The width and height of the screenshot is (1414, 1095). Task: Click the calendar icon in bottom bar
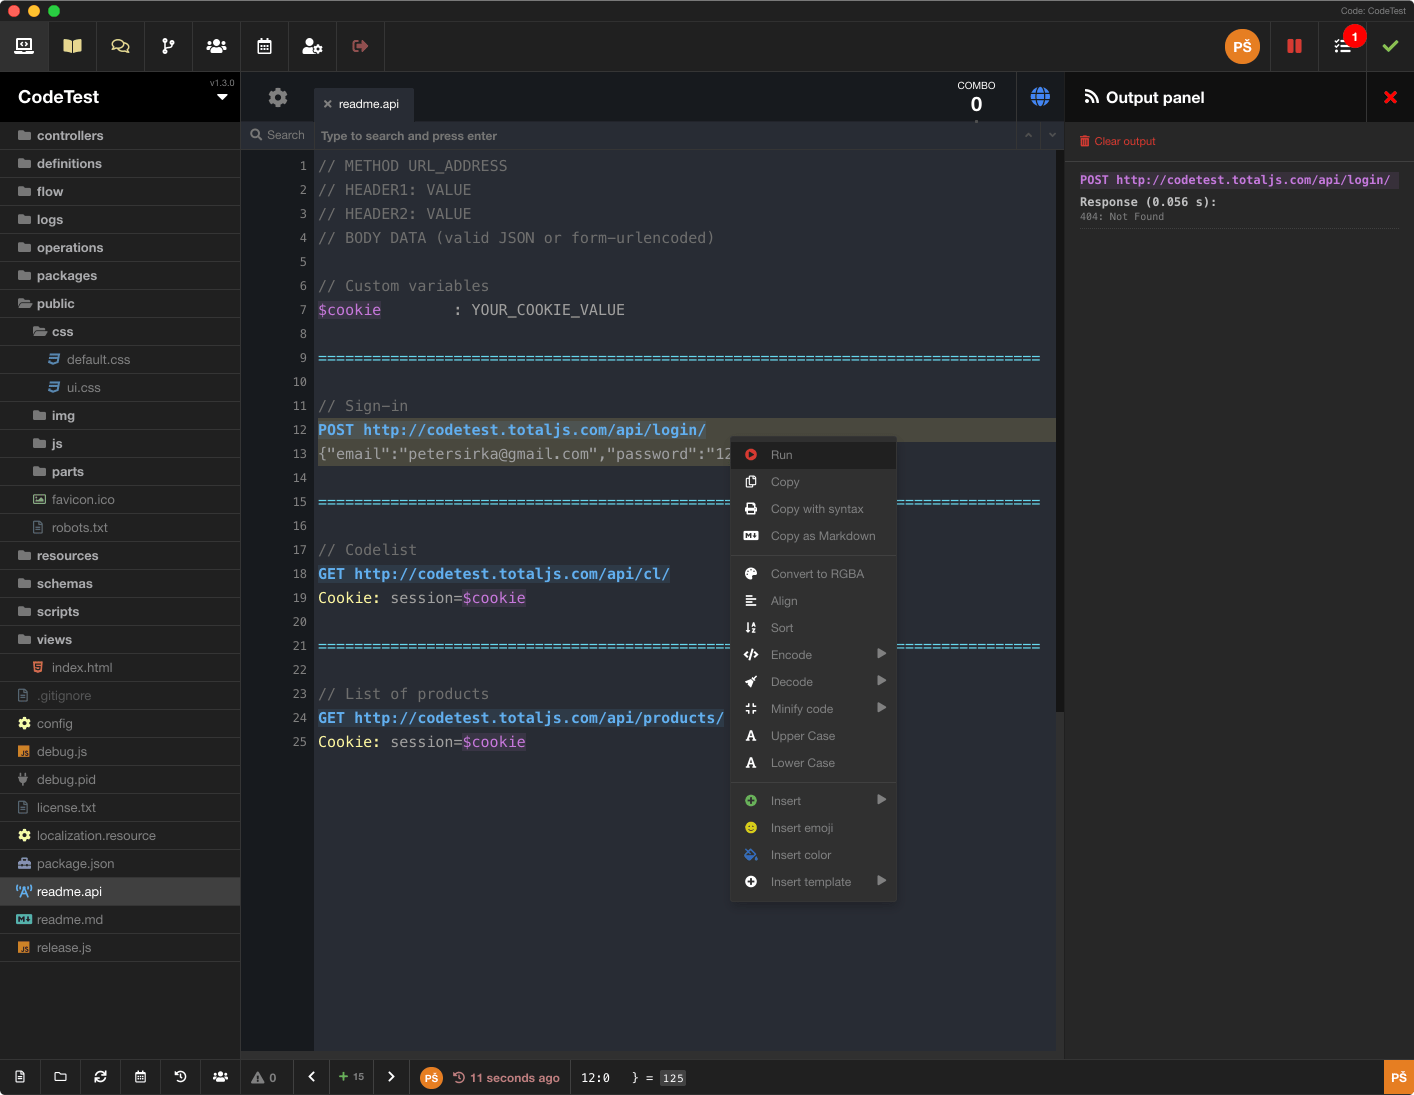(140, 1077)
